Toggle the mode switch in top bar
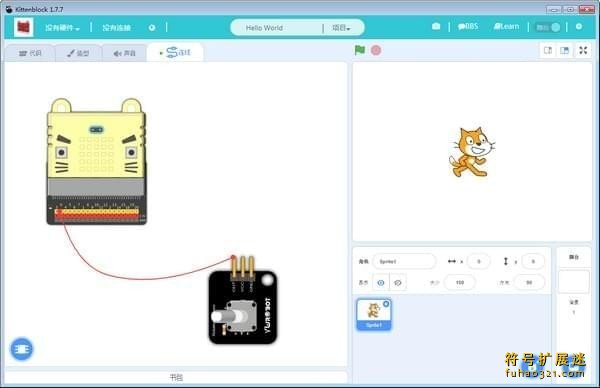The height and width of the screenshot is (388, 600). pyautogui.click(x=548, y=27)
